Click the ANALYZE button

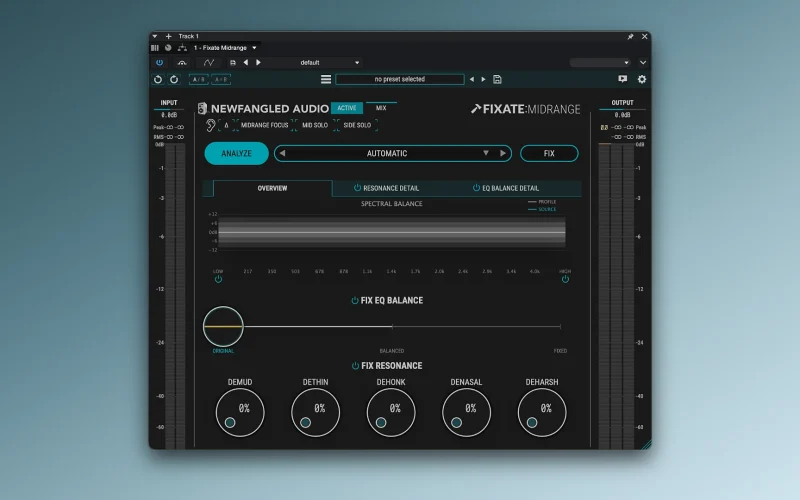coord(236,153)
